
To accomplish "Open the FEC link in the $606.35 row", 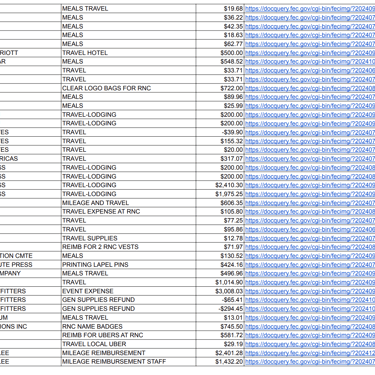I will 310,203.
